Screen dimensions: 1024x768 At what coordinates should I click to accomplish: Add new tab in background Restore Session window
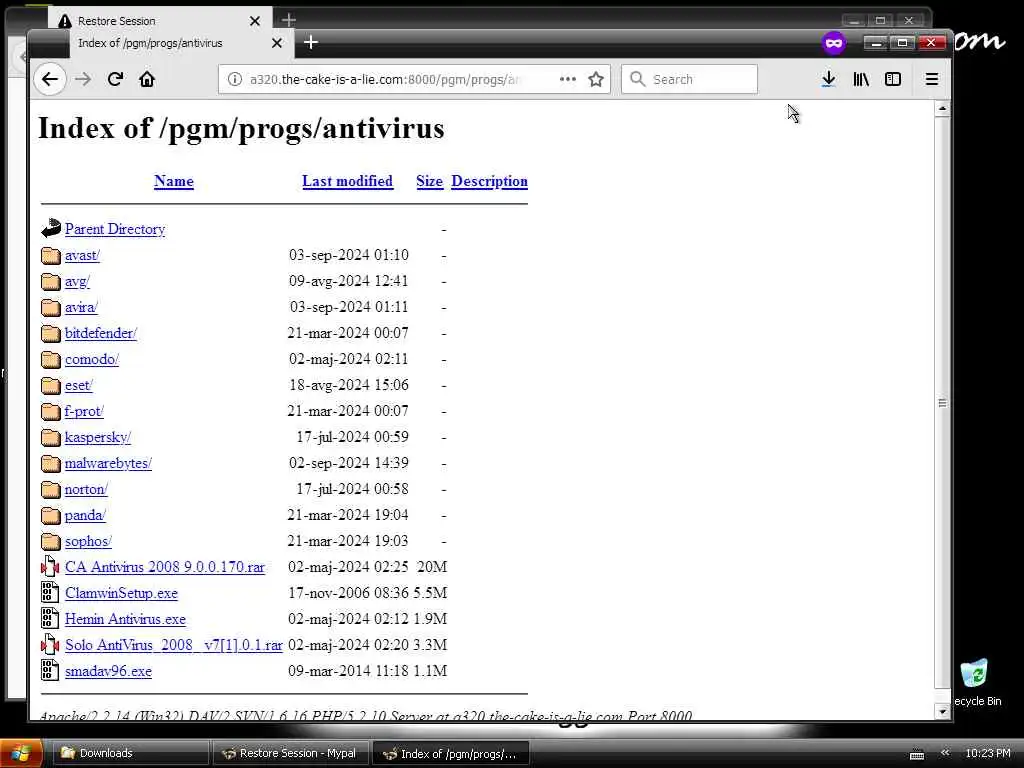[x=289, y=20]
